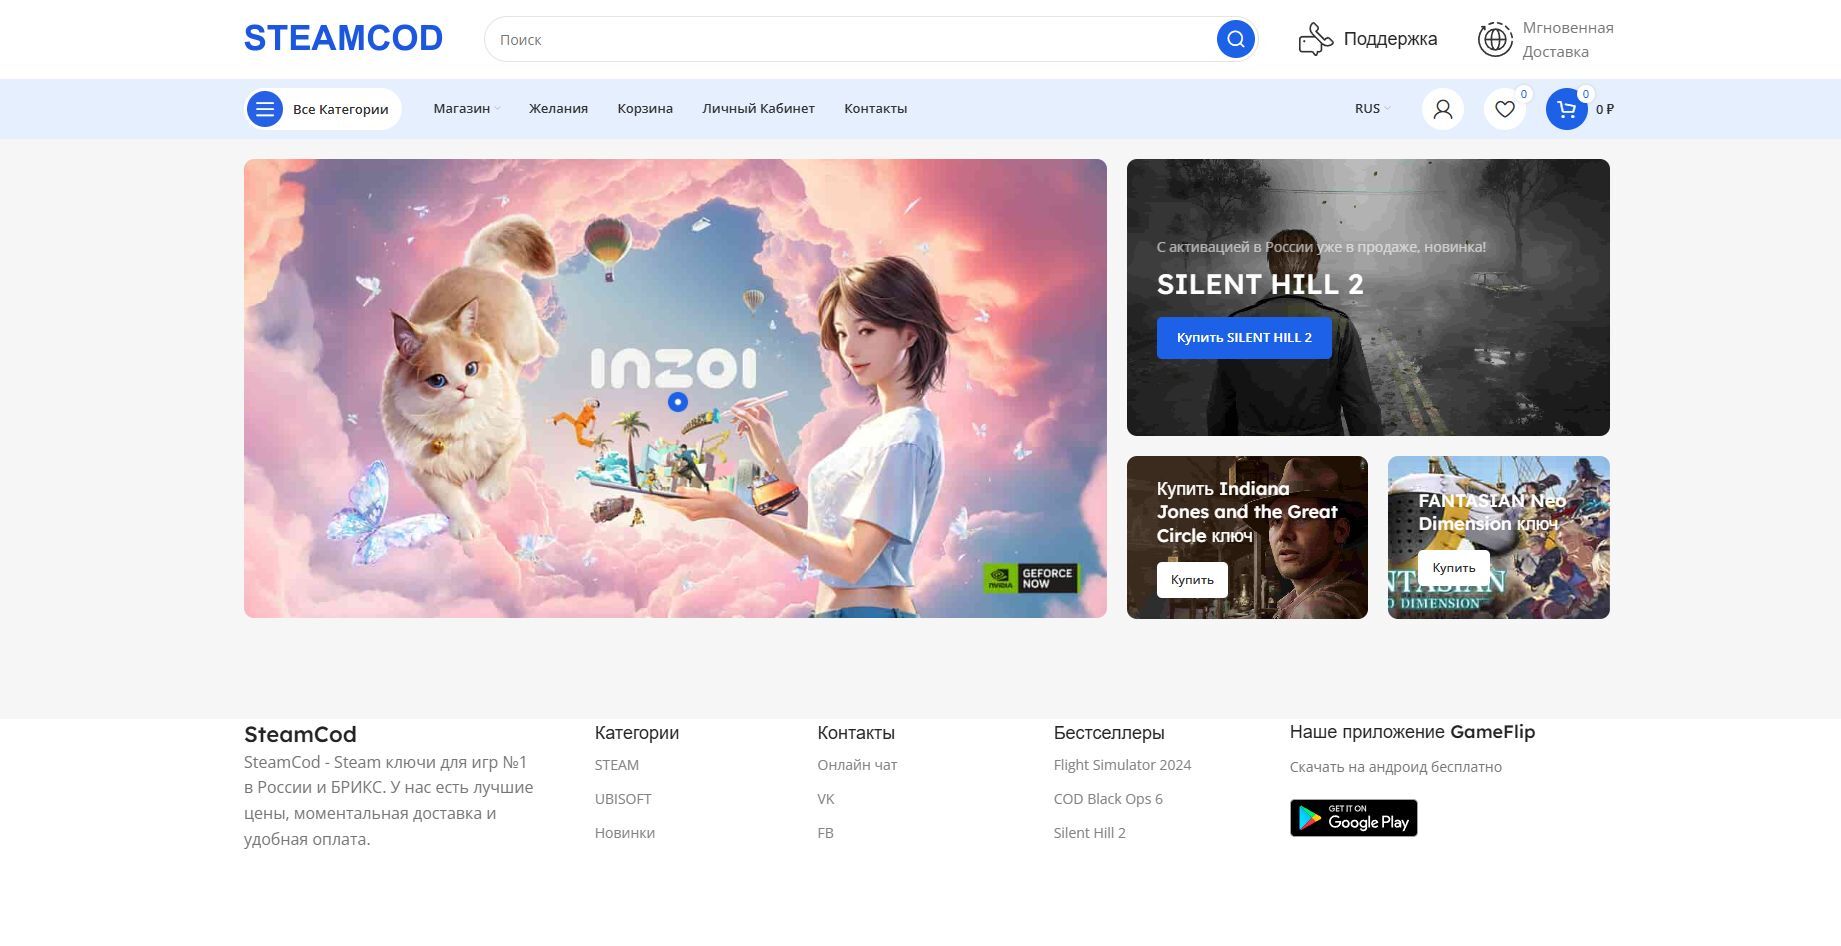The height and width of the screenshot is (946, 1841).
Task: Open Личный Кабинет menu item
Action: click(x=758, y=108)
